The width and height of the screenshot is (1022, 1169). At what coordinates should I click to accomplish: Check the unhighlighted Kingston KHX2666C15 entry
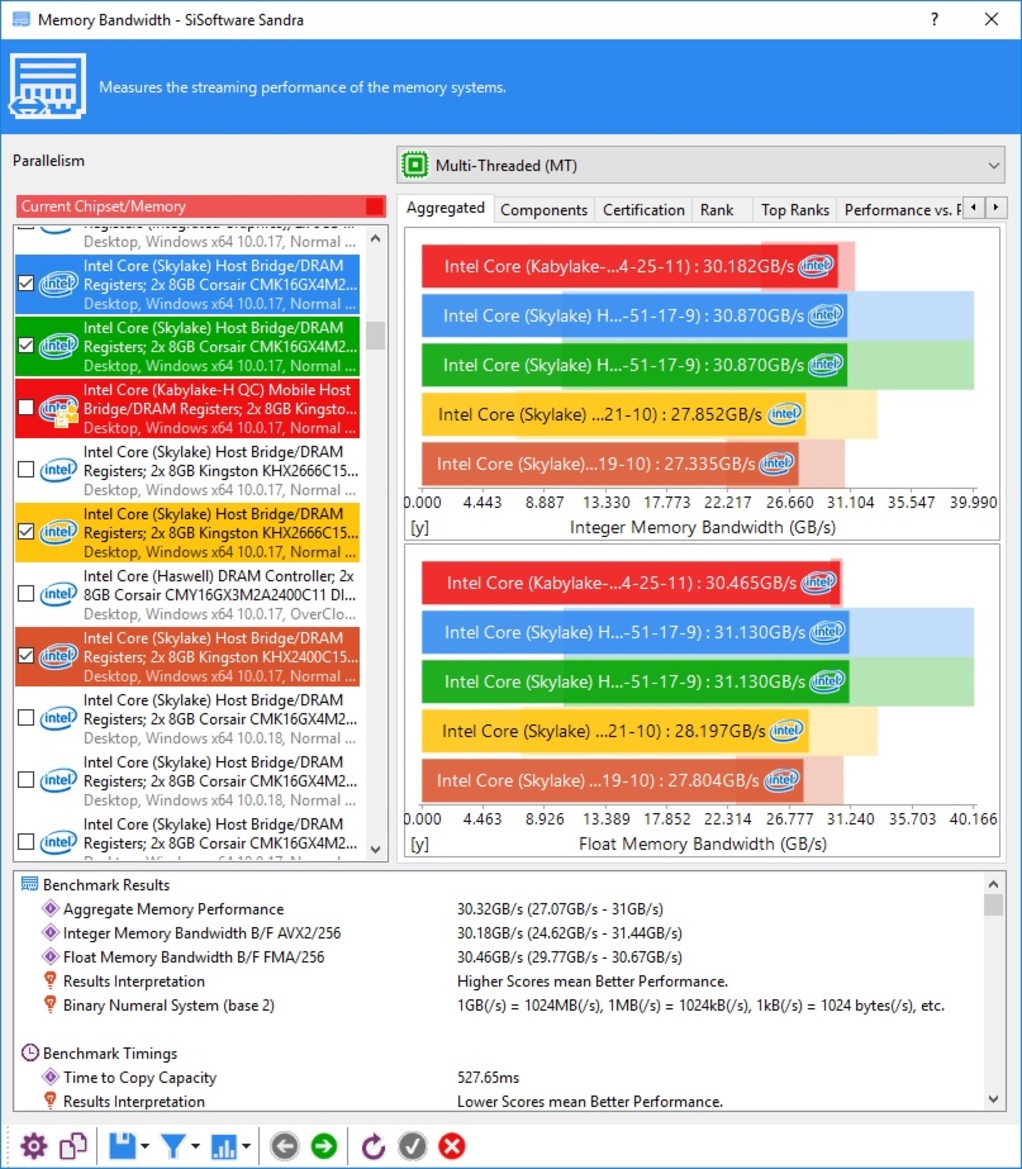[26, 470]
